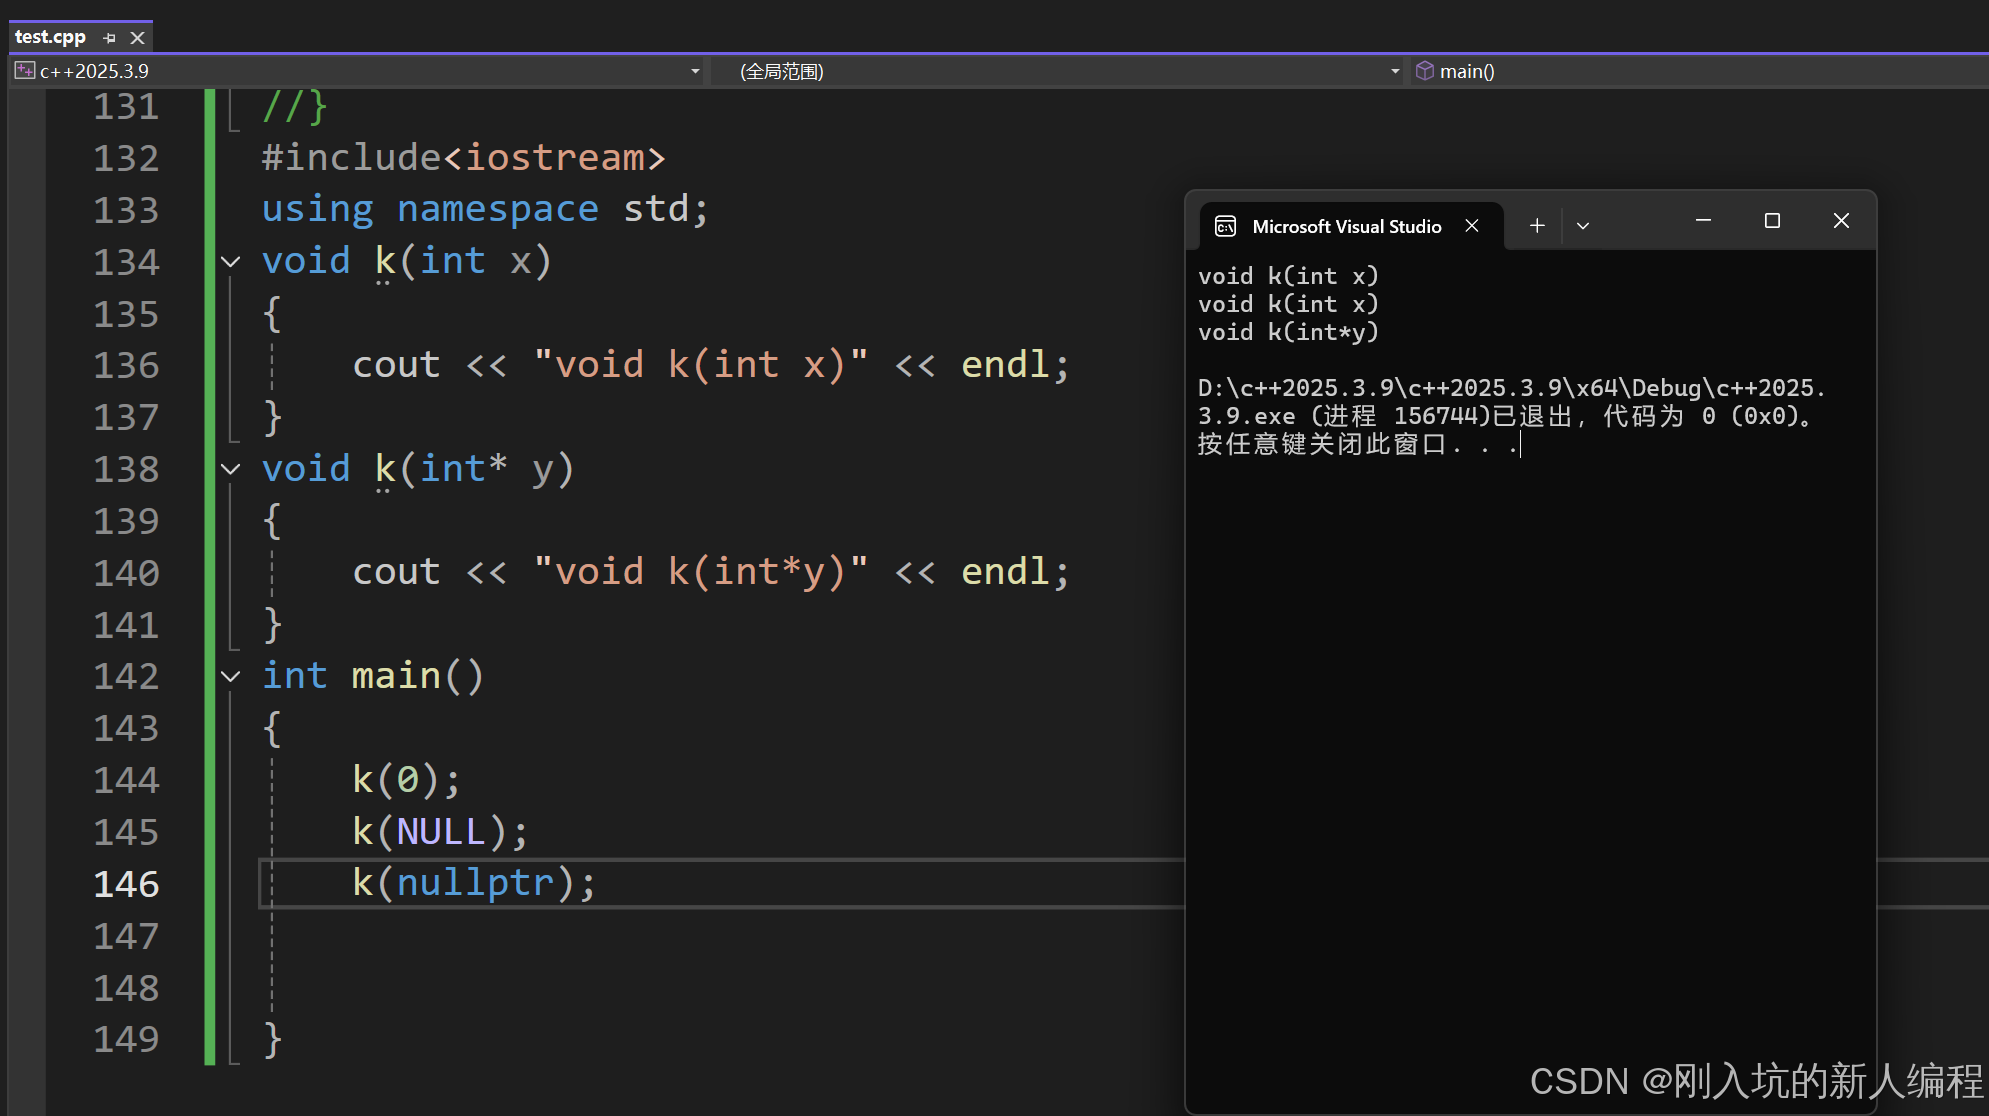Click the cube icon next to main()

pos(1425,71)
